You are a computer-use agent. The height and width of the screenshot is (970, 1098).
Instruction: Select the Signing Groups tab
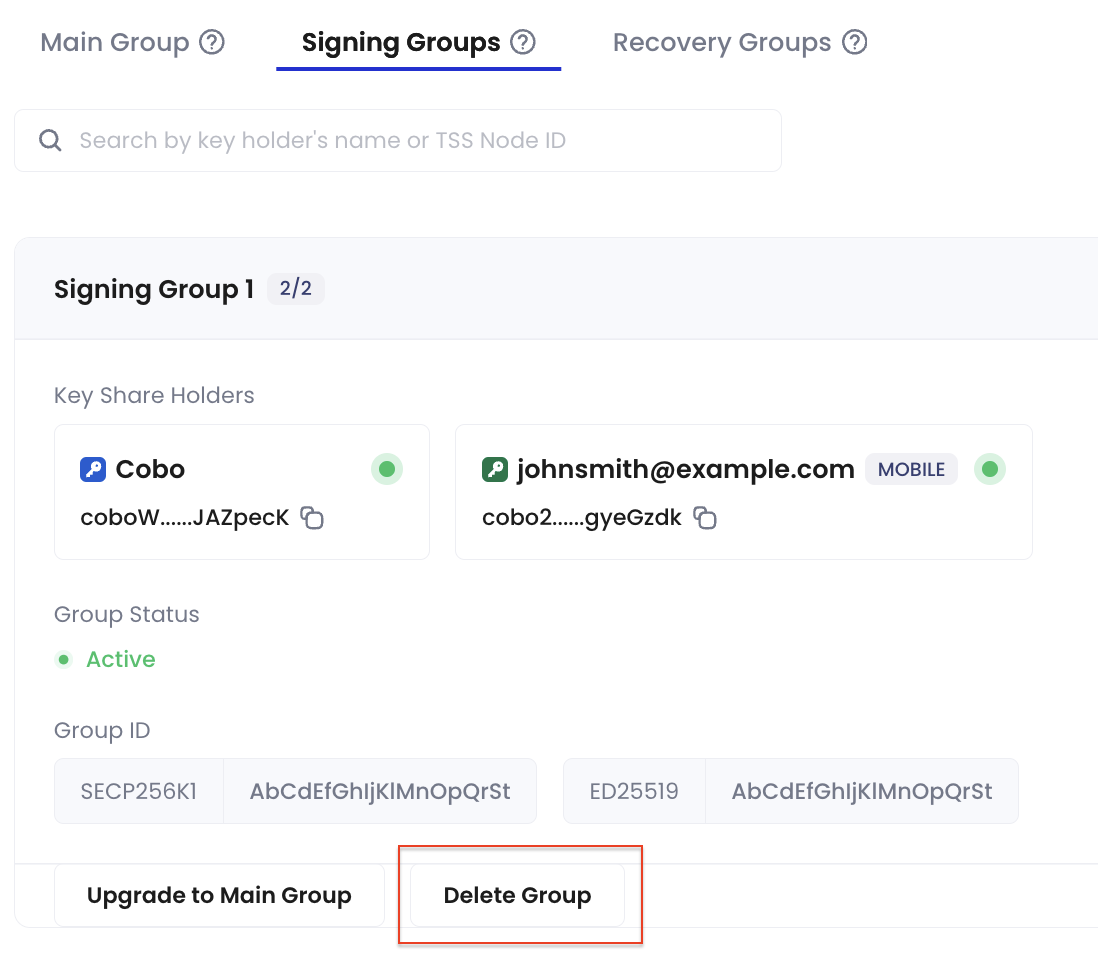pos(401,42)
